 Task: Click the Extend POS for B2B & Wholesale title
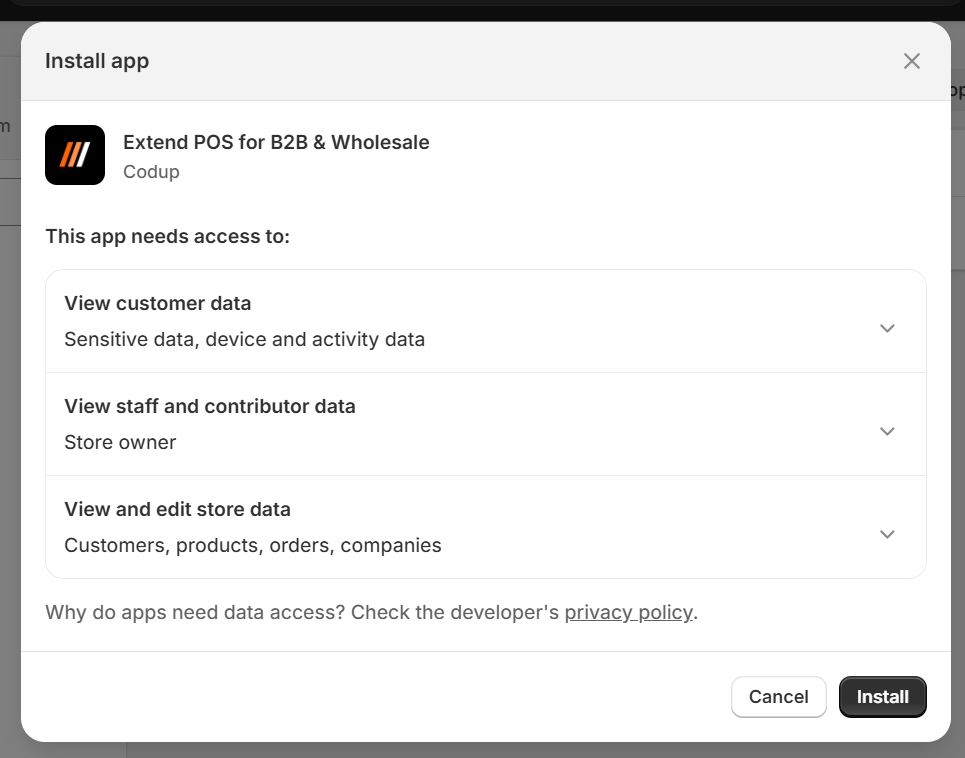[276, 142]
